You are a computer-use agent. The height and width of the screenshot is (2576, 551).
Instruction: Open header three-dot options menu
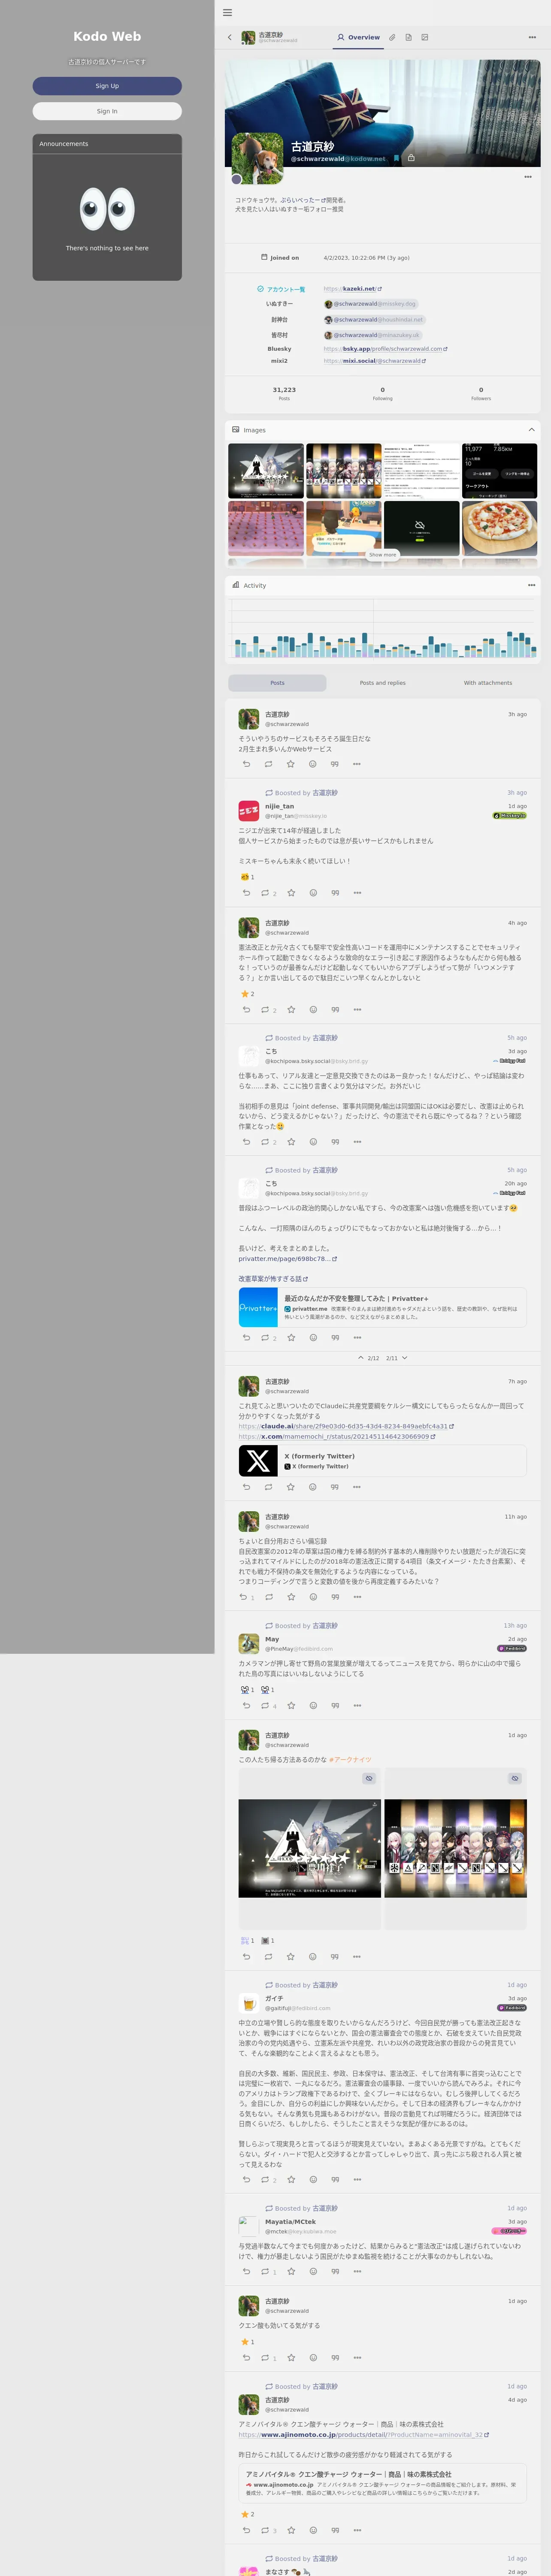tap(532, 37)
